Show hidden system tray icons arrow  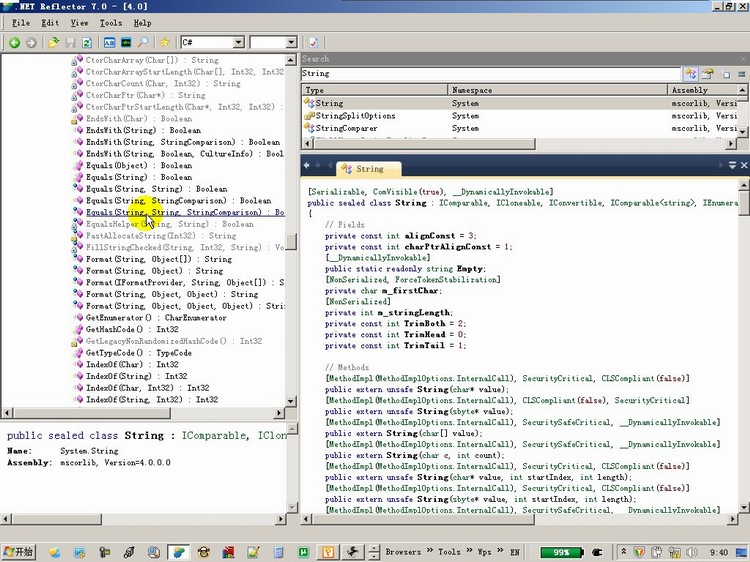point(623,551)
